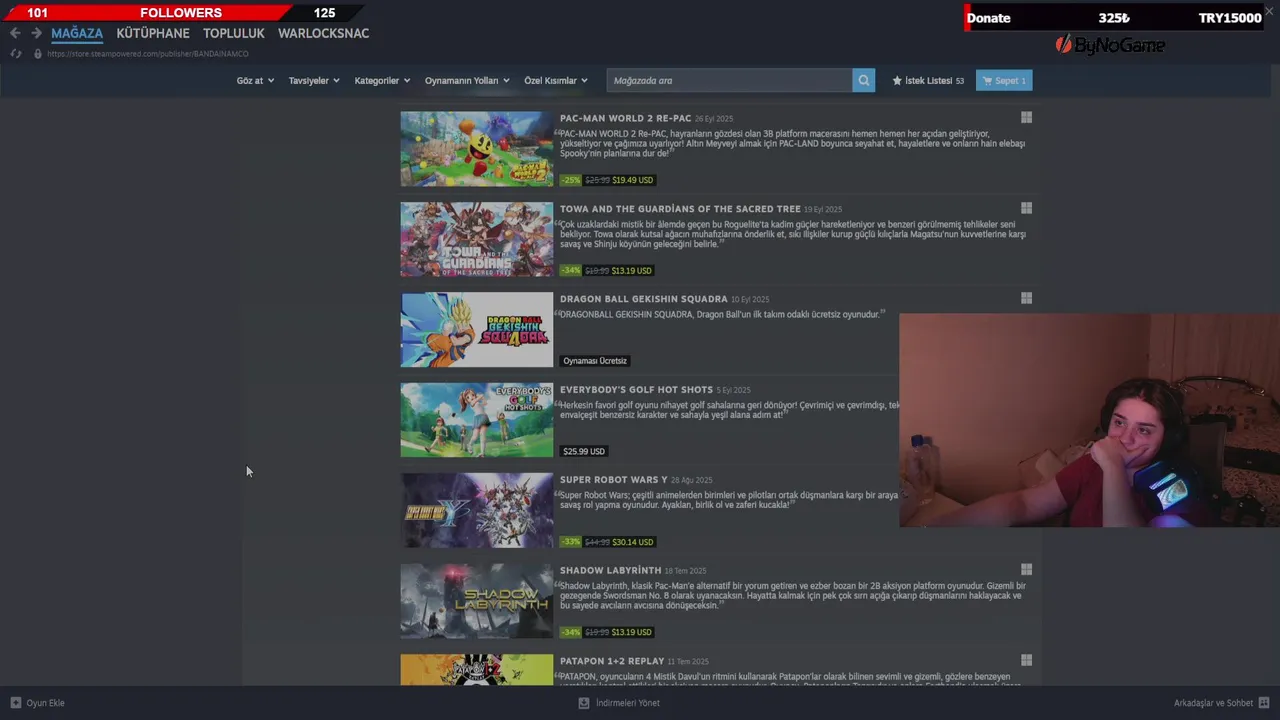Image resolution: width=1280 pixels, height=720 pixels.
Task: Open the WARLOCKSNAC profile tab
Action: click(x=324, y=33)
